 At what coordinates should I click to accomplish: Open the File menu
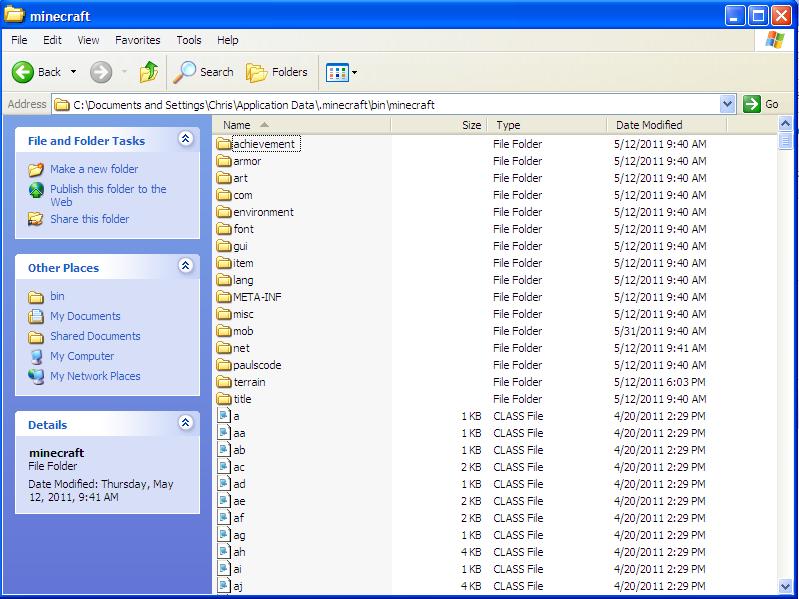(x=19, y=40)
